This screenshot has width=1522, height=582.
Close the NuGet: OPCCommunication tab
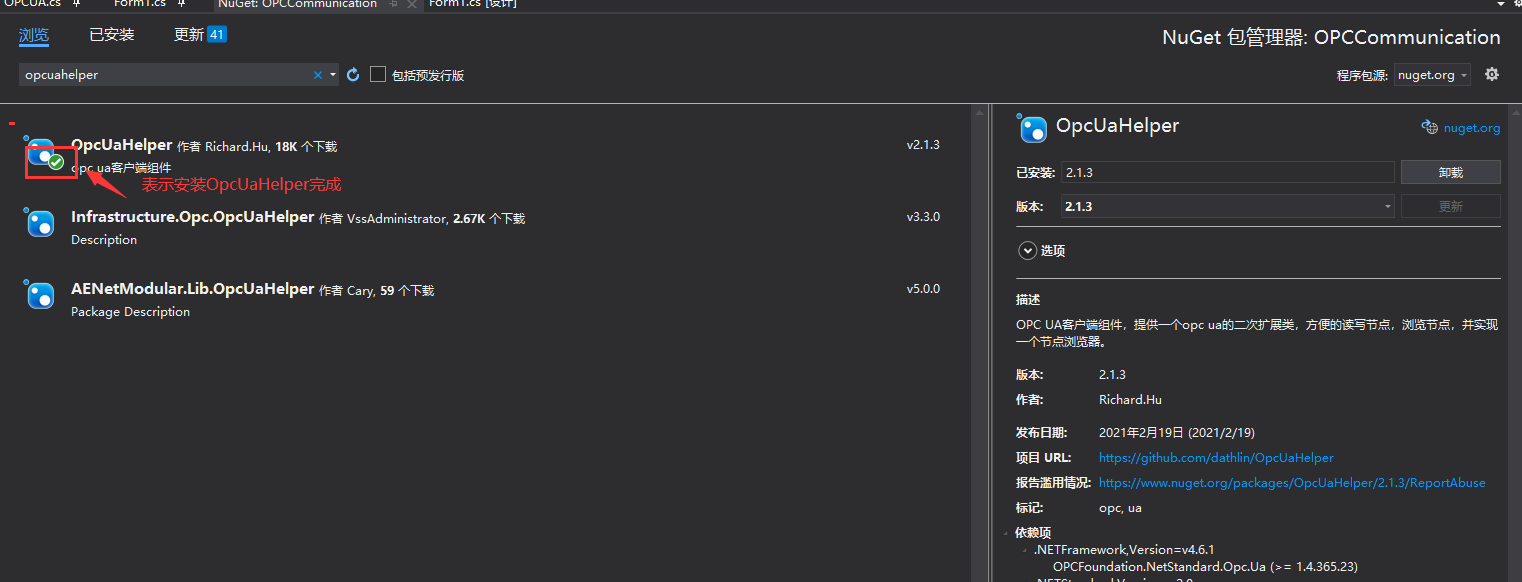(411, 4)
